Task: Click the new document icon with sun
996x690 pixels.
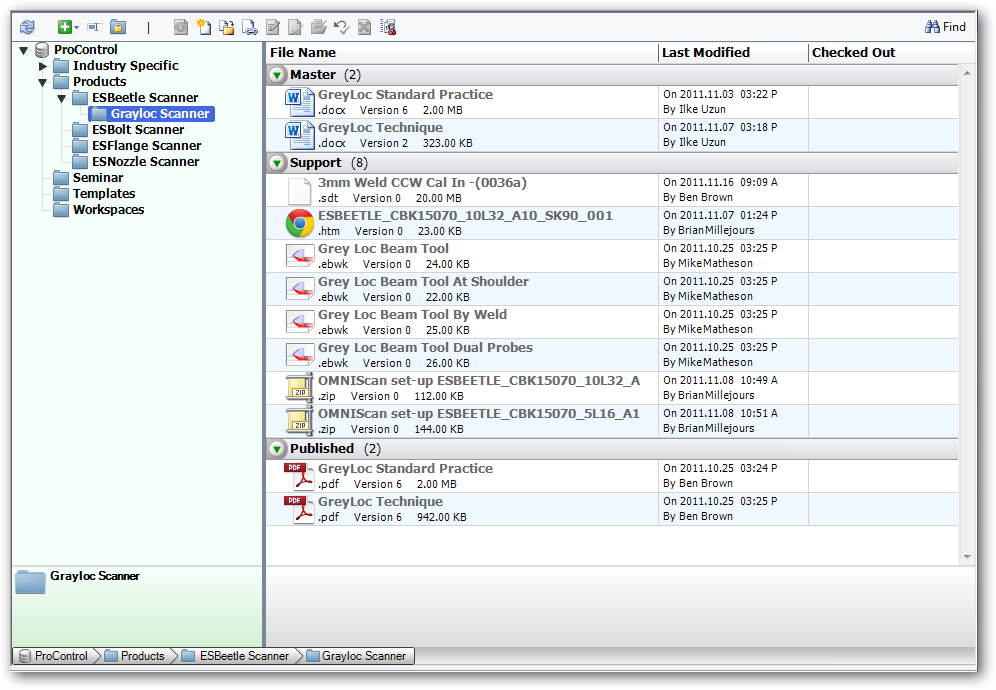Action: click(204, 27)
